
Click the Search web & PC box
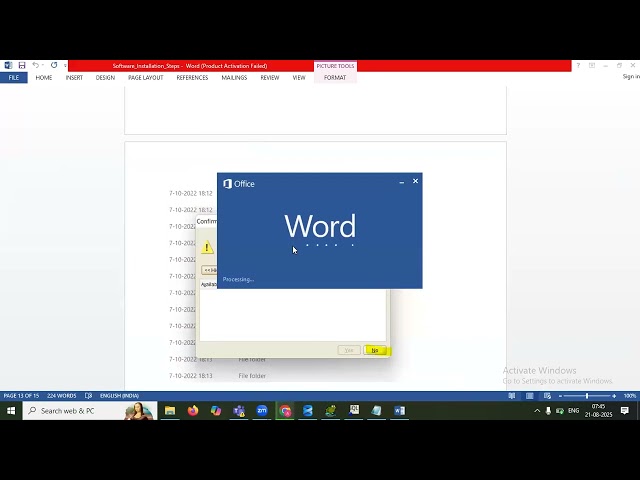click(90, 411)
